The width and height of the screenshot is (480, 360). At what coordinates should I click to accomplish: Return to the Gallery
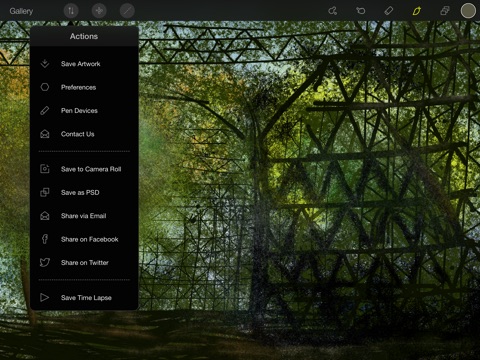[21, 11]
